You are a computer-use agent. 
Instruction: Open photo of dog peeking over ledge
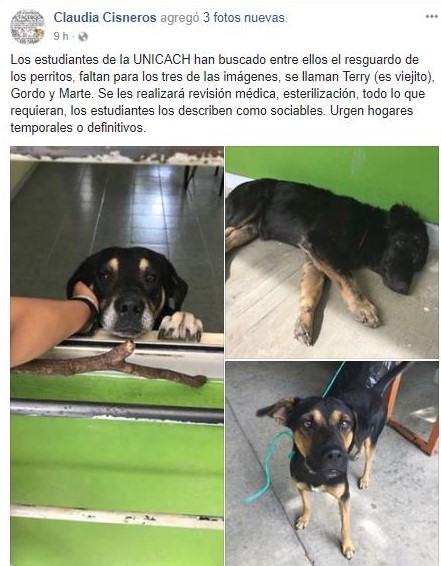117,356
